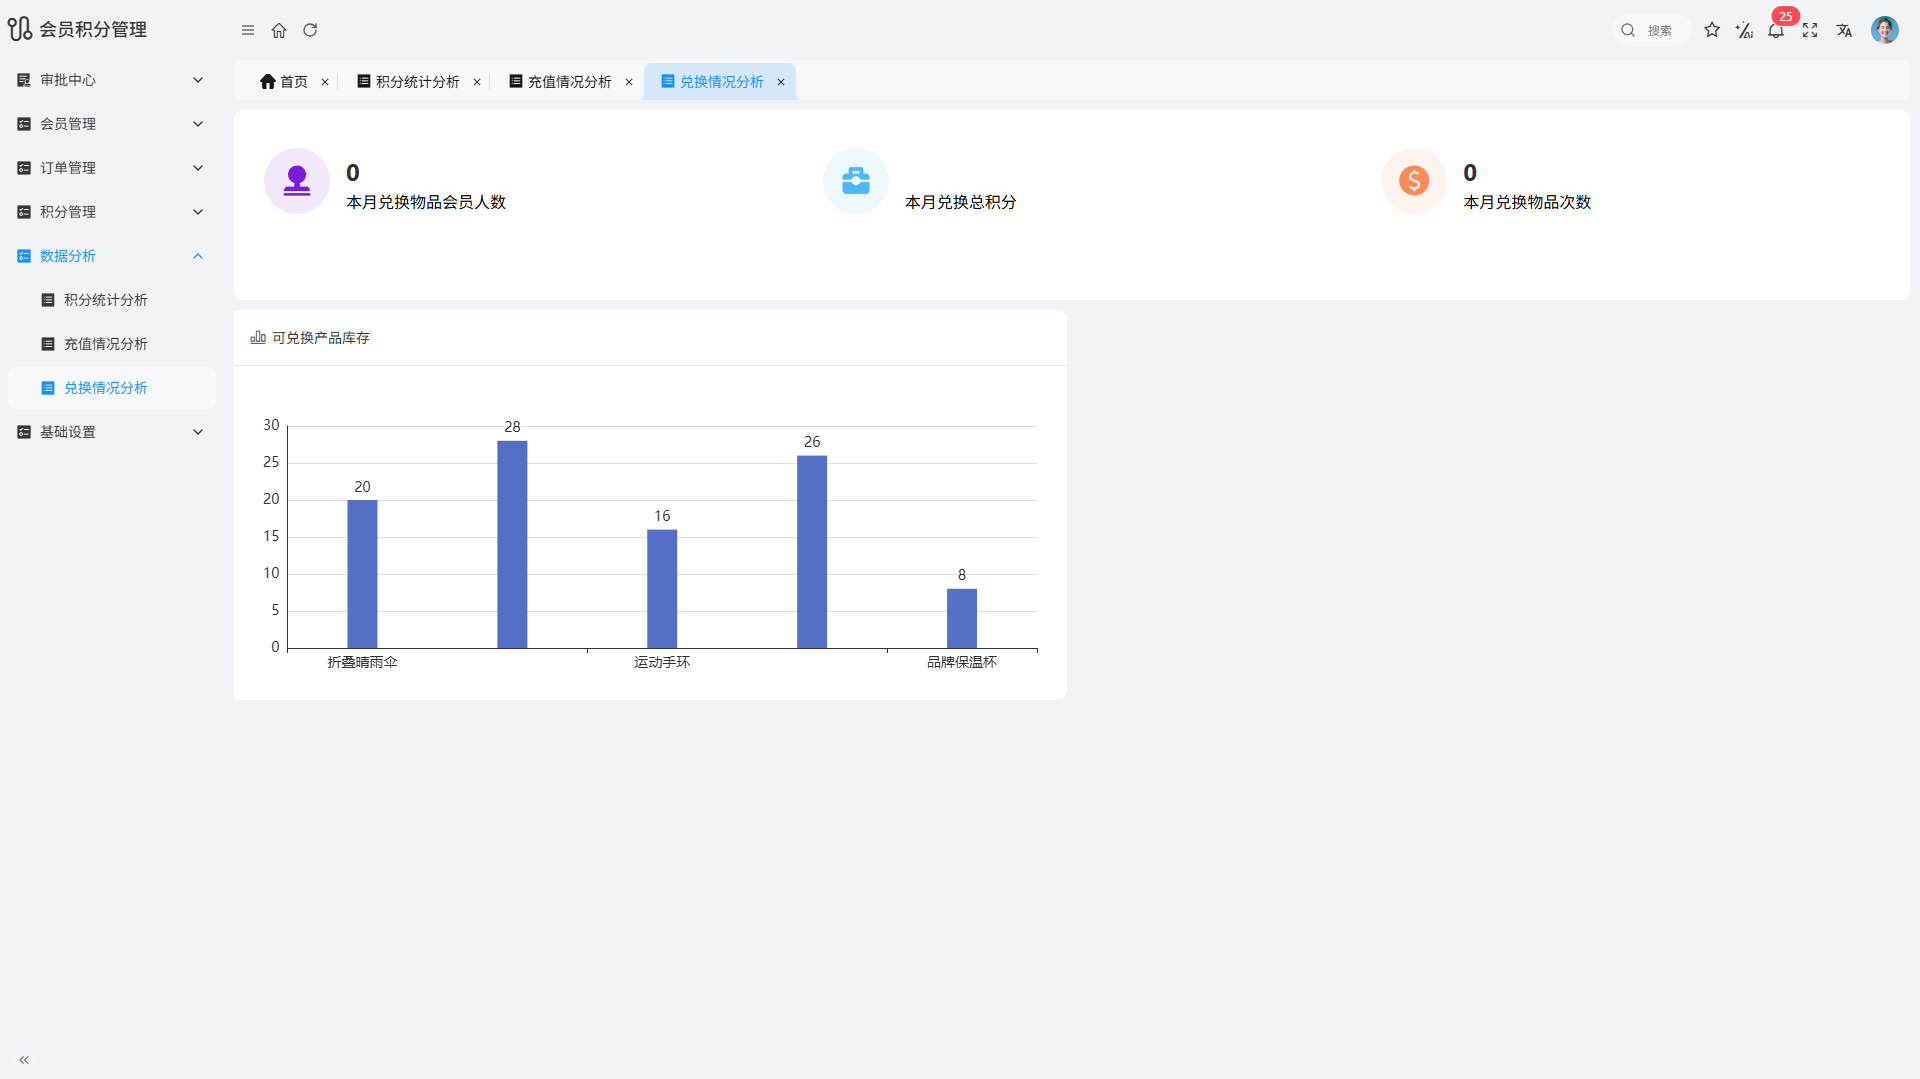
Task: Open 积分统计分析 in the sidebar
Action: tap(105, 300)
